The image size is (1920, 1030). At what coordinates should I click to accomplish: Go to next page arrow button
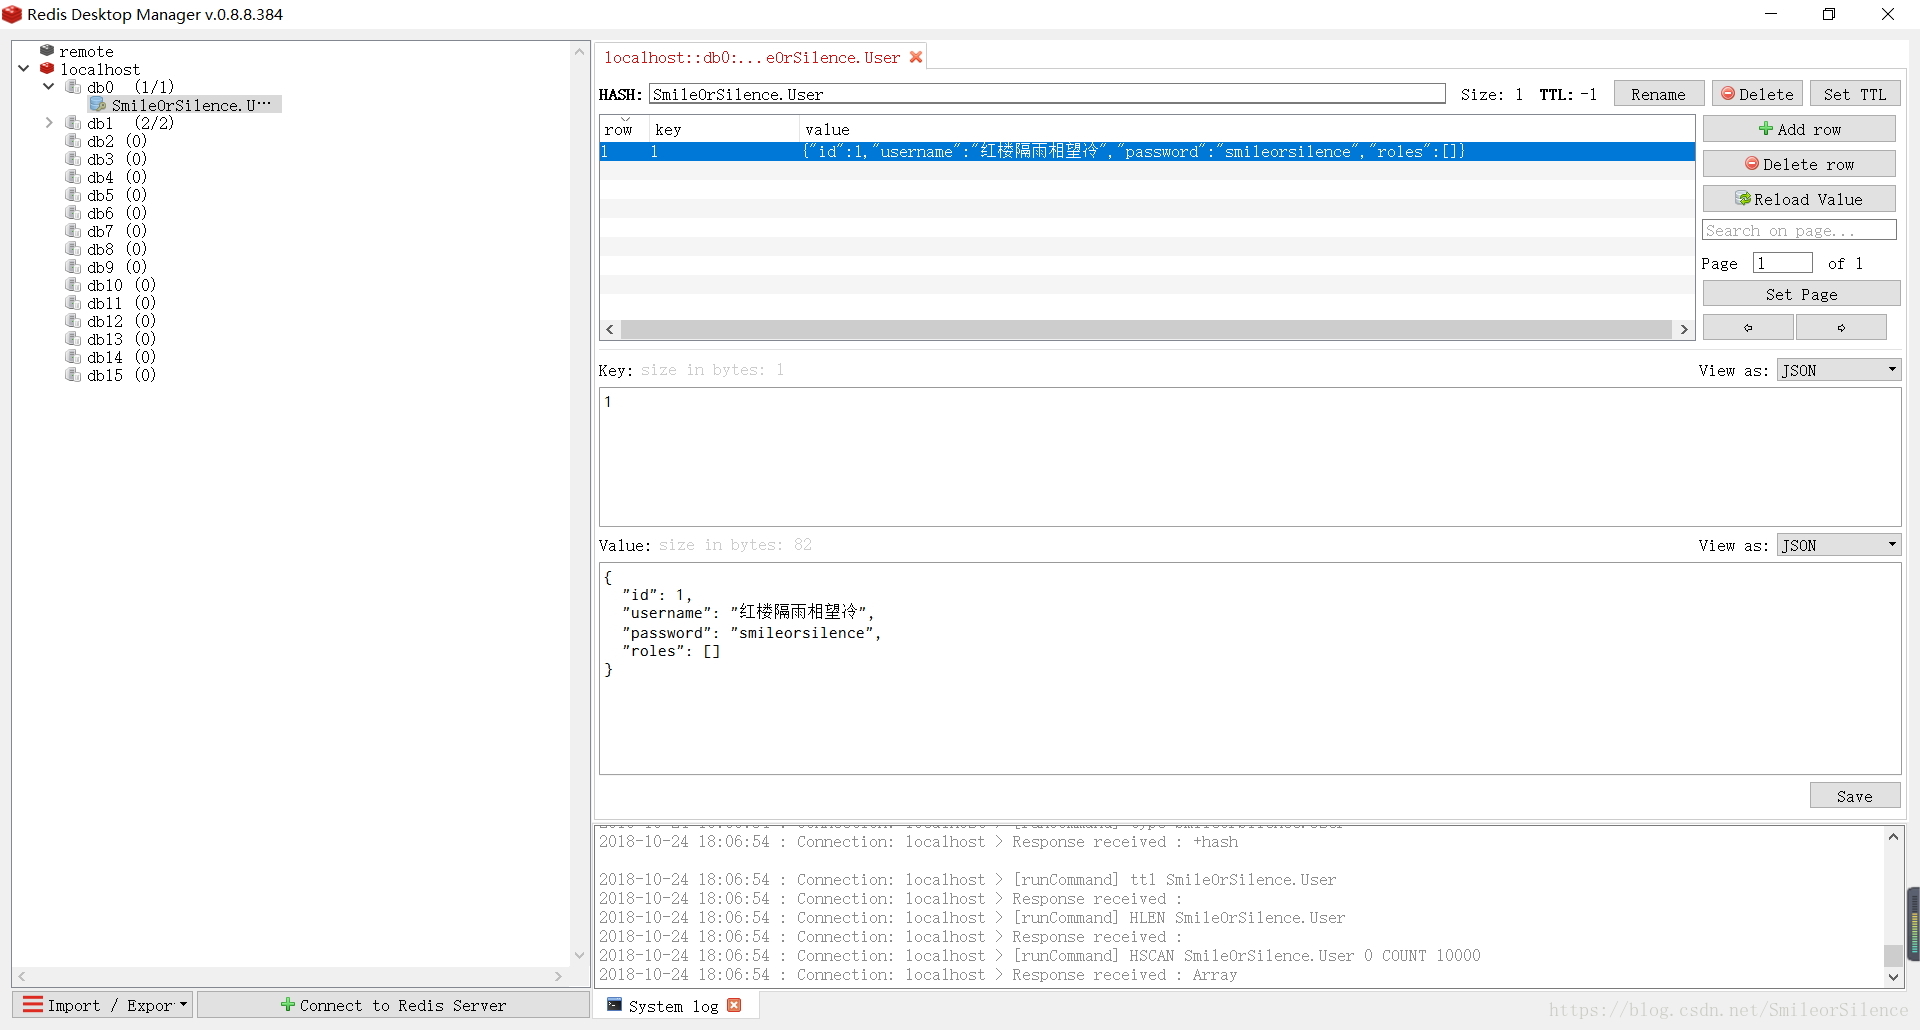(x=1841, y=327)
